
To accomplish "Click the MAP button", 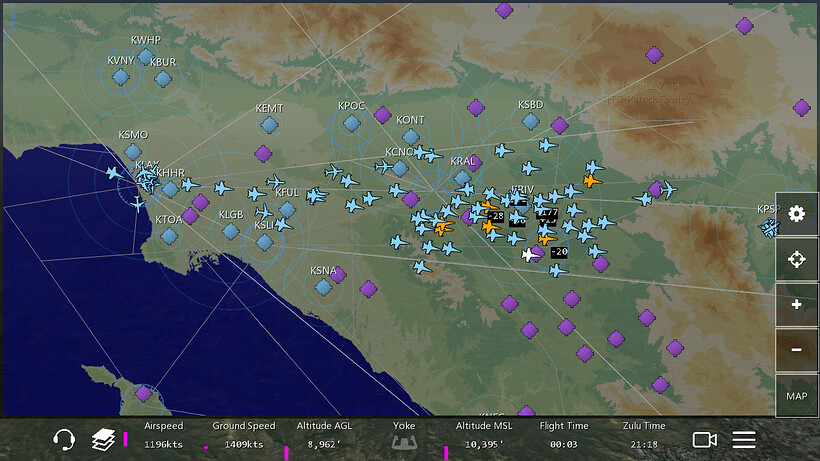I will (796, 396).
